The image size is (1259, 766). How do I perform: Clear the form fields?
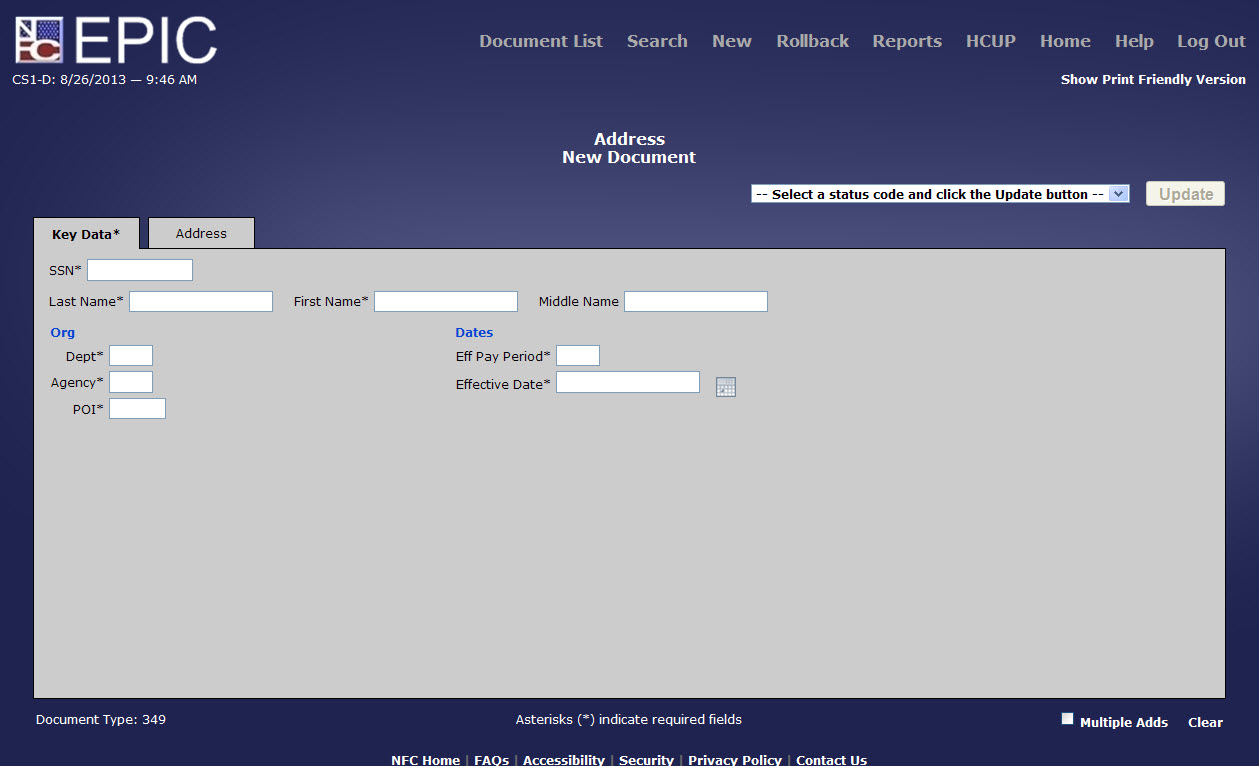pos(1205,722)
